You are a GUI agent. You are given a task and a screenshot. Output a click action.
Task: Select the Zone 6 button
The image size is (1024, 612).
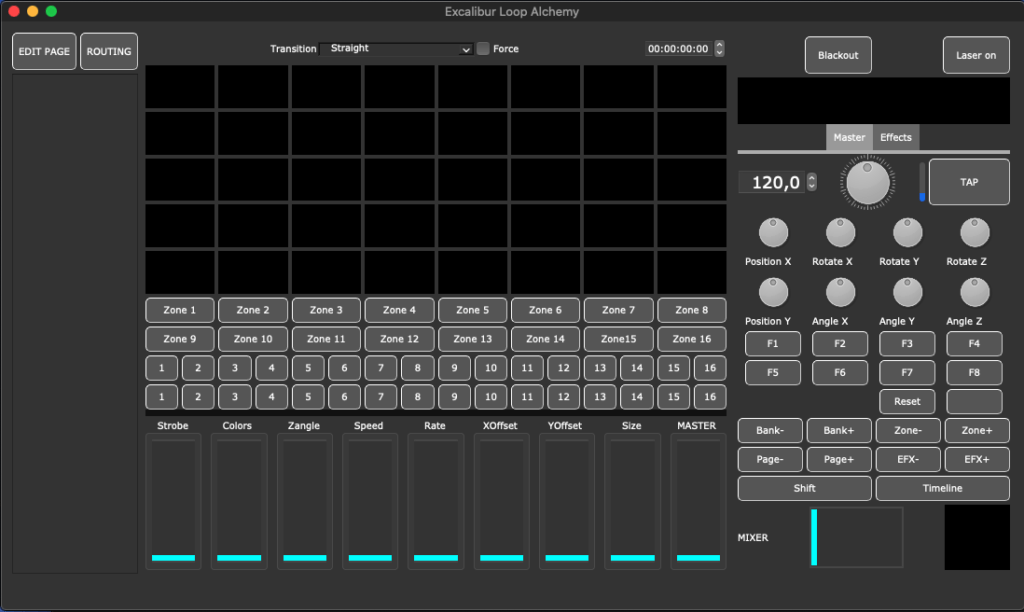coord(545,310)
